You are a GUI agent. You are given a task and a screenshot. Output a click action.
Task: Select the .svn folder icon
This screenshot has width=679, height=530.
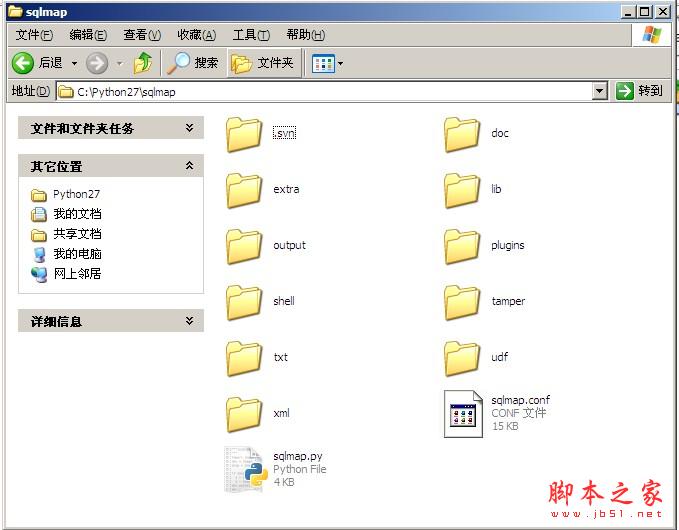(244, 134)
